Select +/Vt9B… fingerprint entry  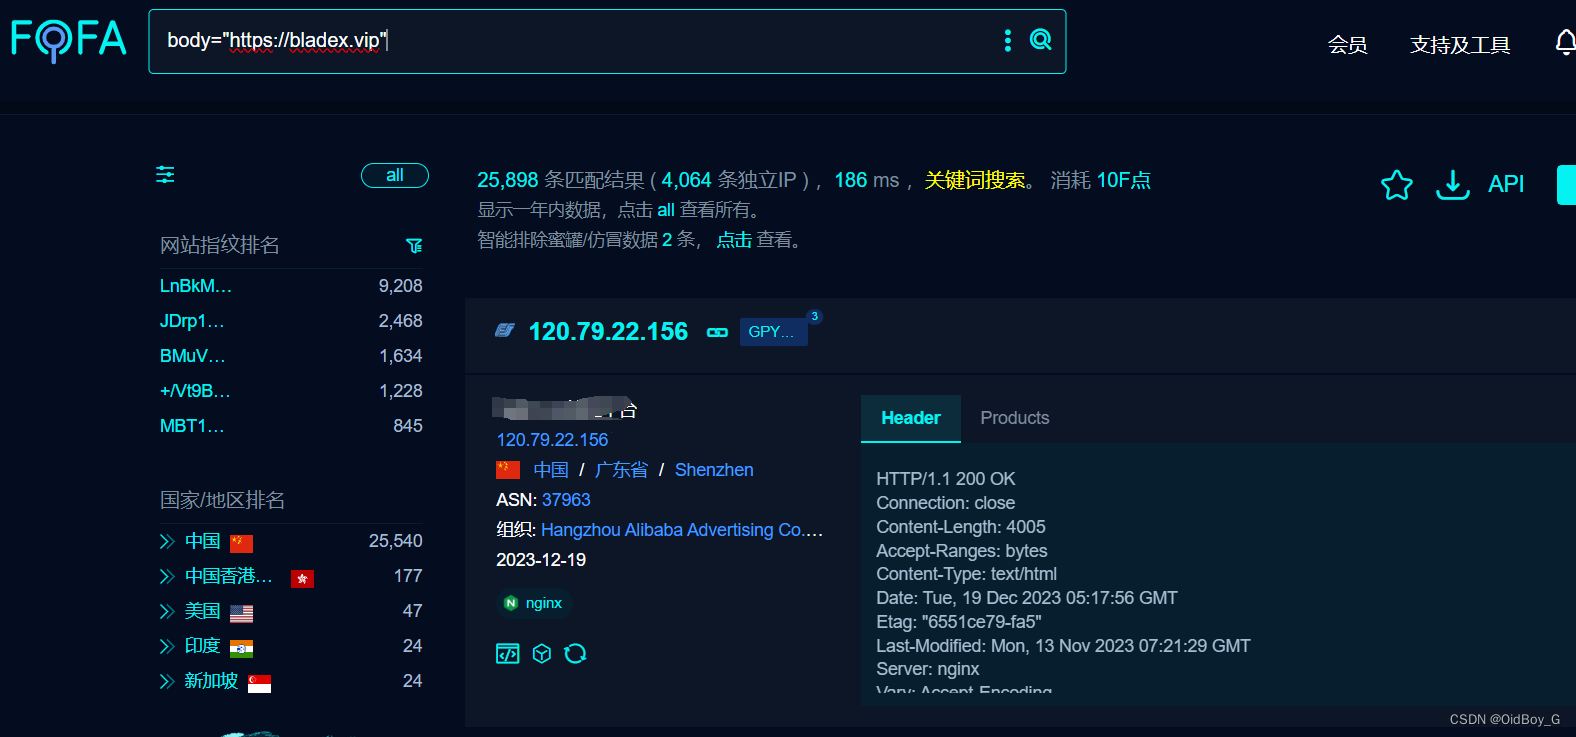coord(195,391)
